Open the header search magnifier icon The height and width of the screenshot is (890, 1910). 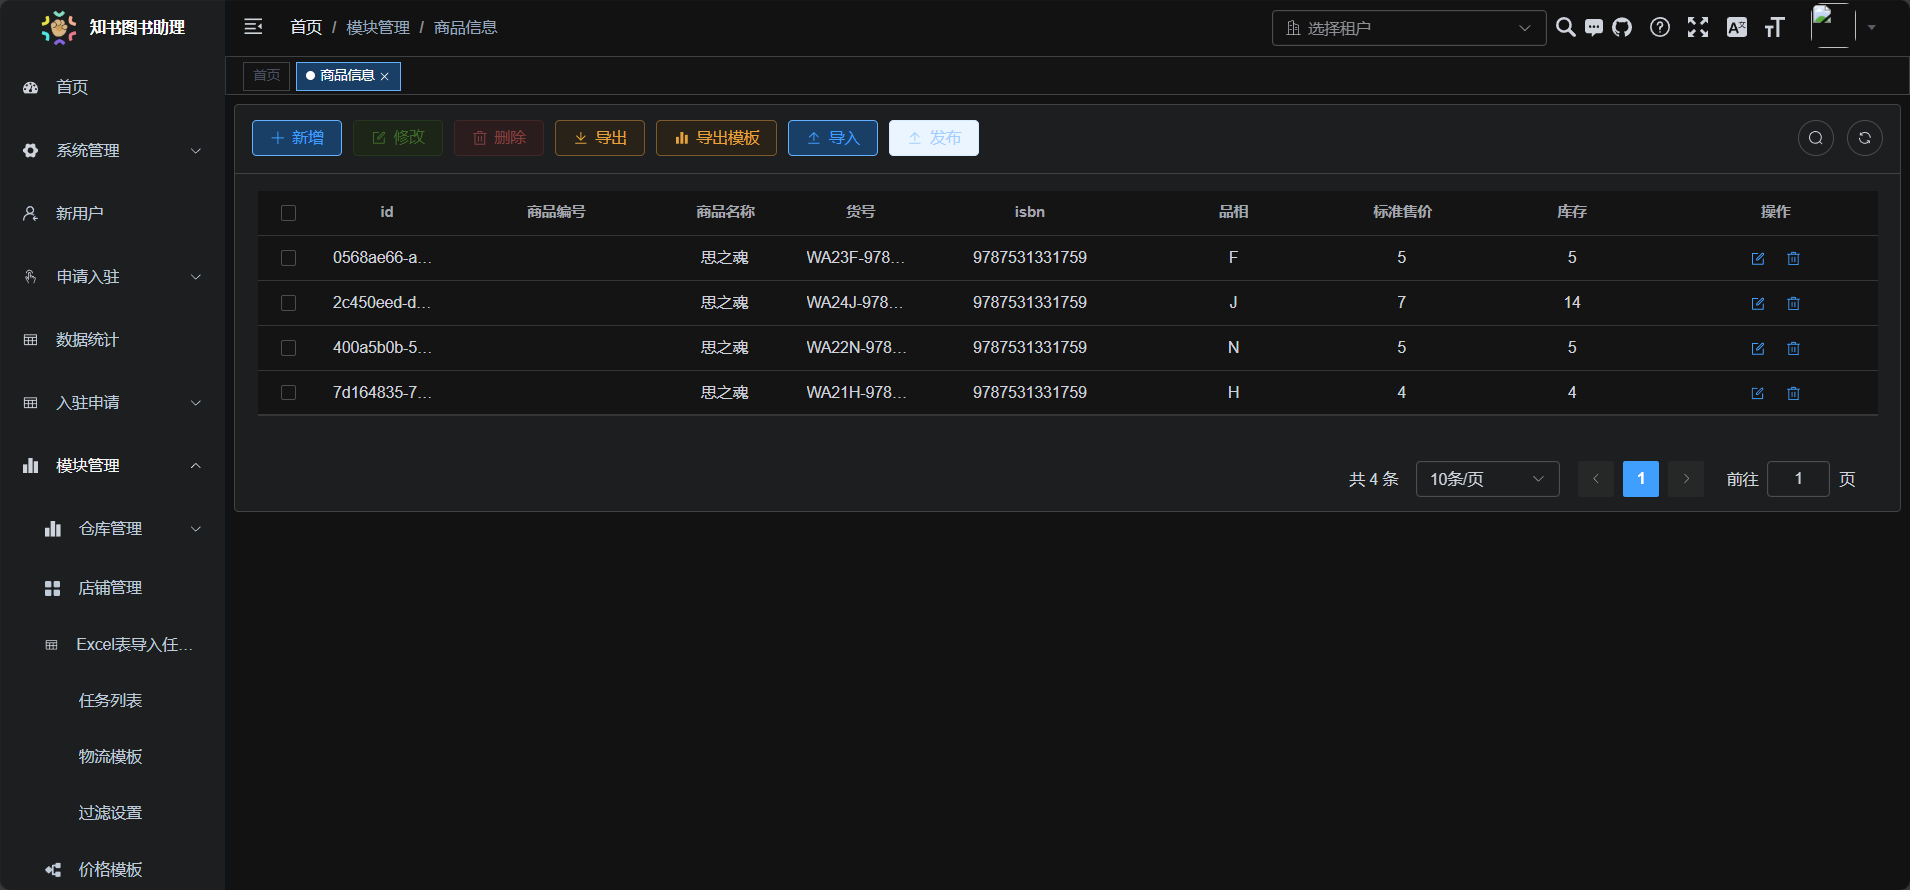click(x=1566, y=28)
